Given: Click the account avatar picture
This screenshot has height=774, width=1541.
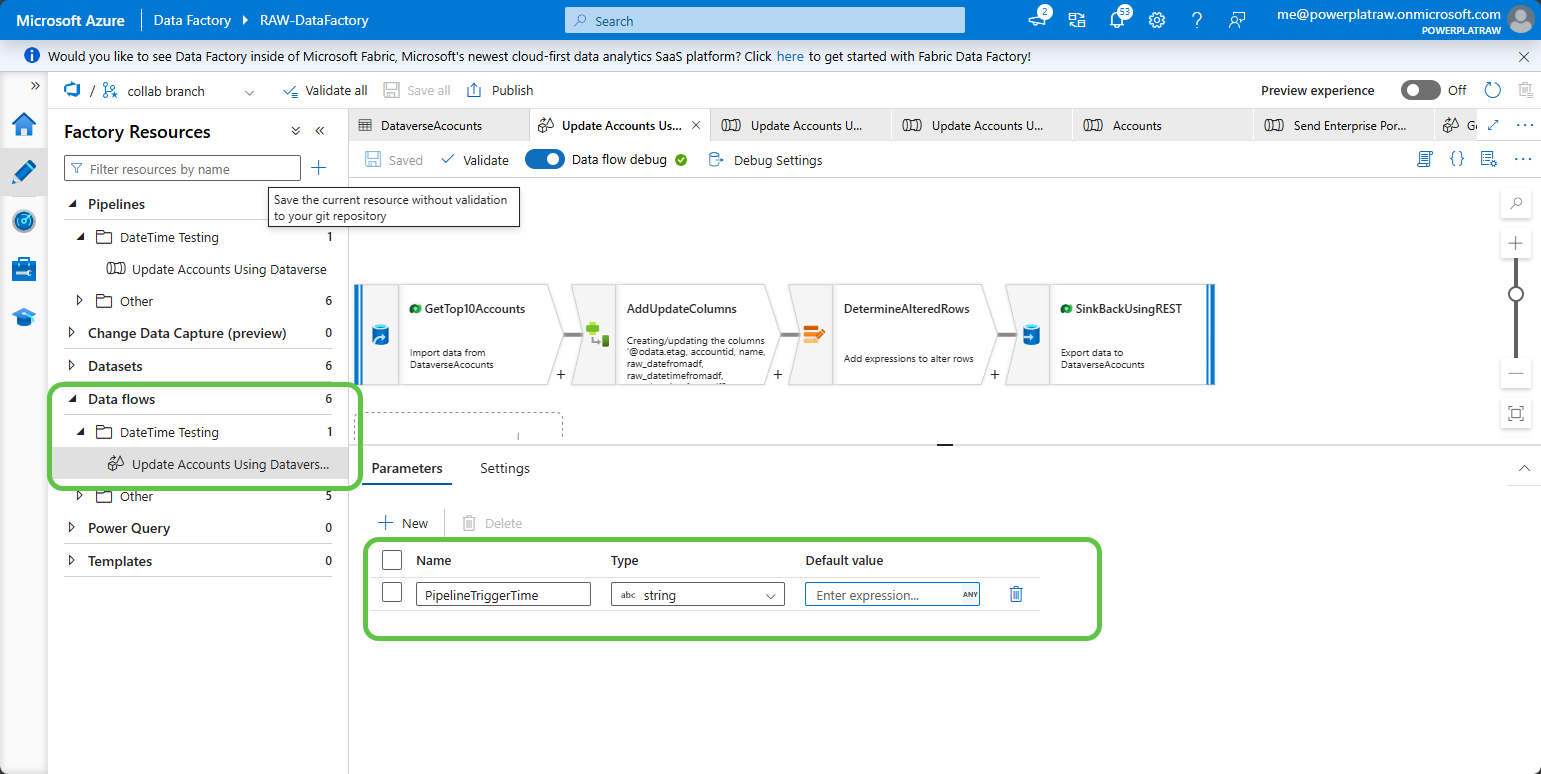Looking at the screenshot, I should pyautogui.click(x=1521, y=20).
